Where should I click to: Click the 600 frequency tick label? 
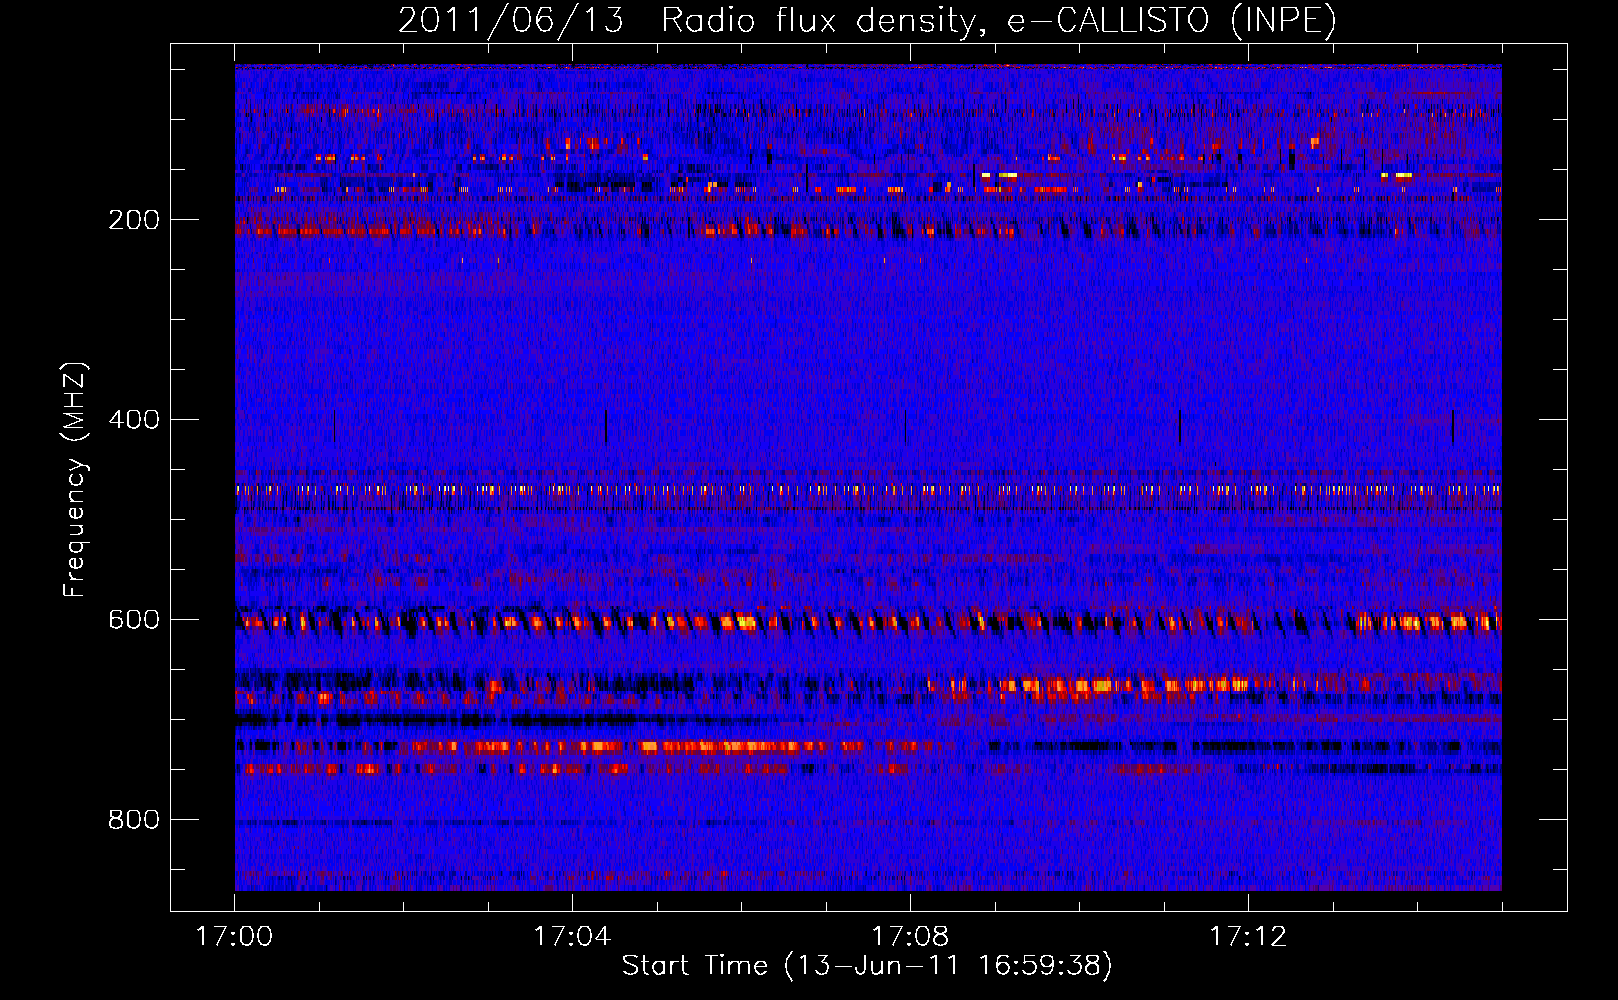134,620
